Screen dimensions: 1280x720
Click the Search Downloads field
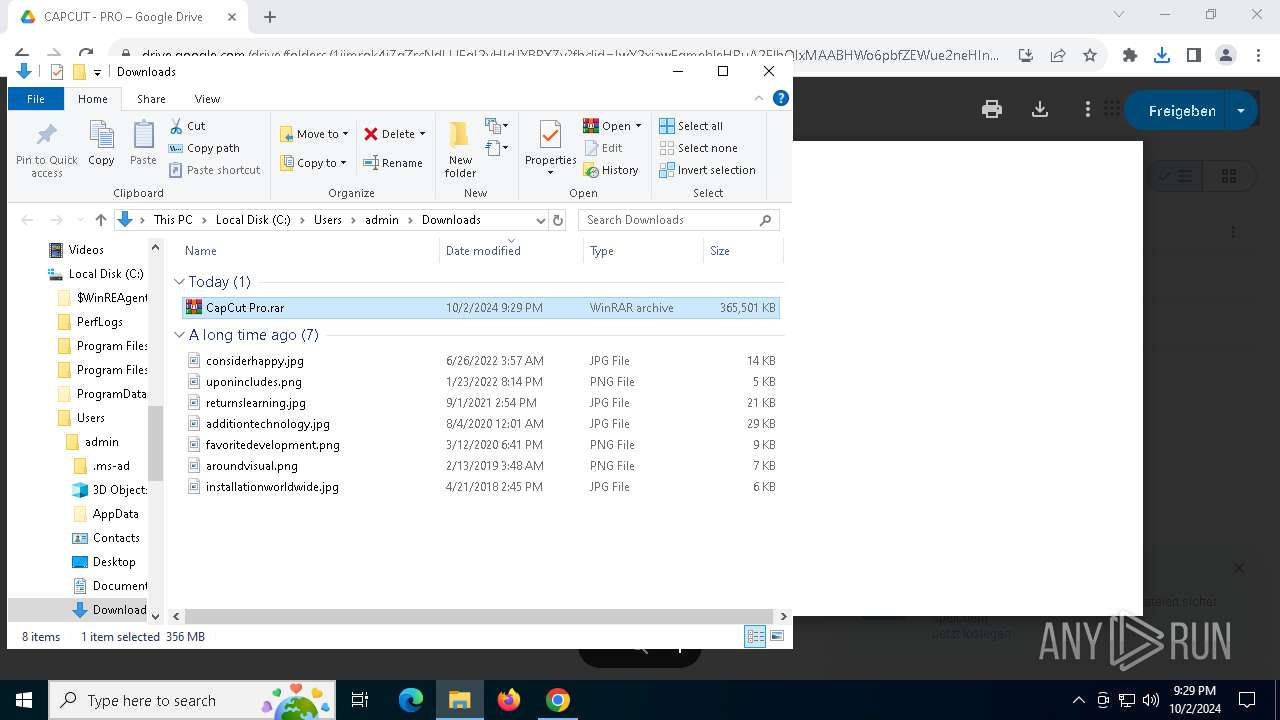(x=678, y=220)
